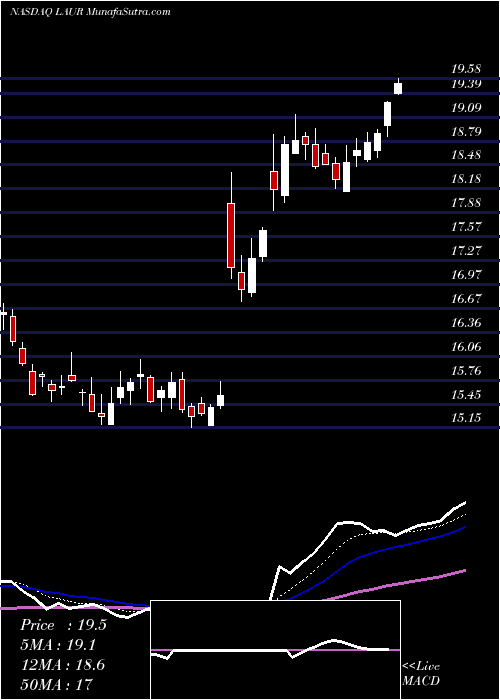Click the 16.06 price axis label
The image size is (500, 700).
pyautogui.click(x=465, y=346)
